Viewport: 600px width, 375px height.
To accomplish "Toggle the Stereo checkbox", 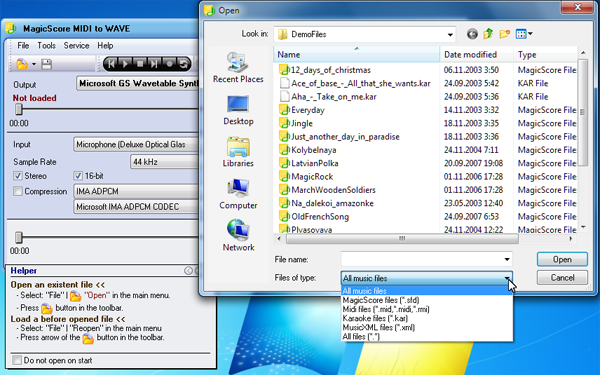I will (x=18, y=176).
